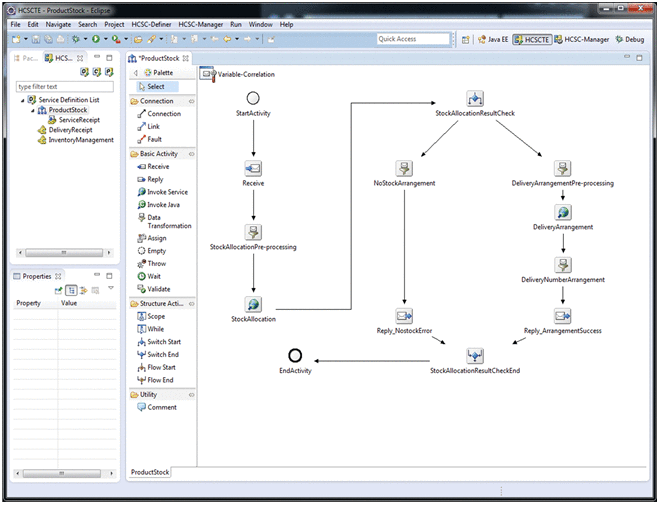The image size is (660, 505).
Task: Select the EndActivity circle node
Action: tap(294, 355)
